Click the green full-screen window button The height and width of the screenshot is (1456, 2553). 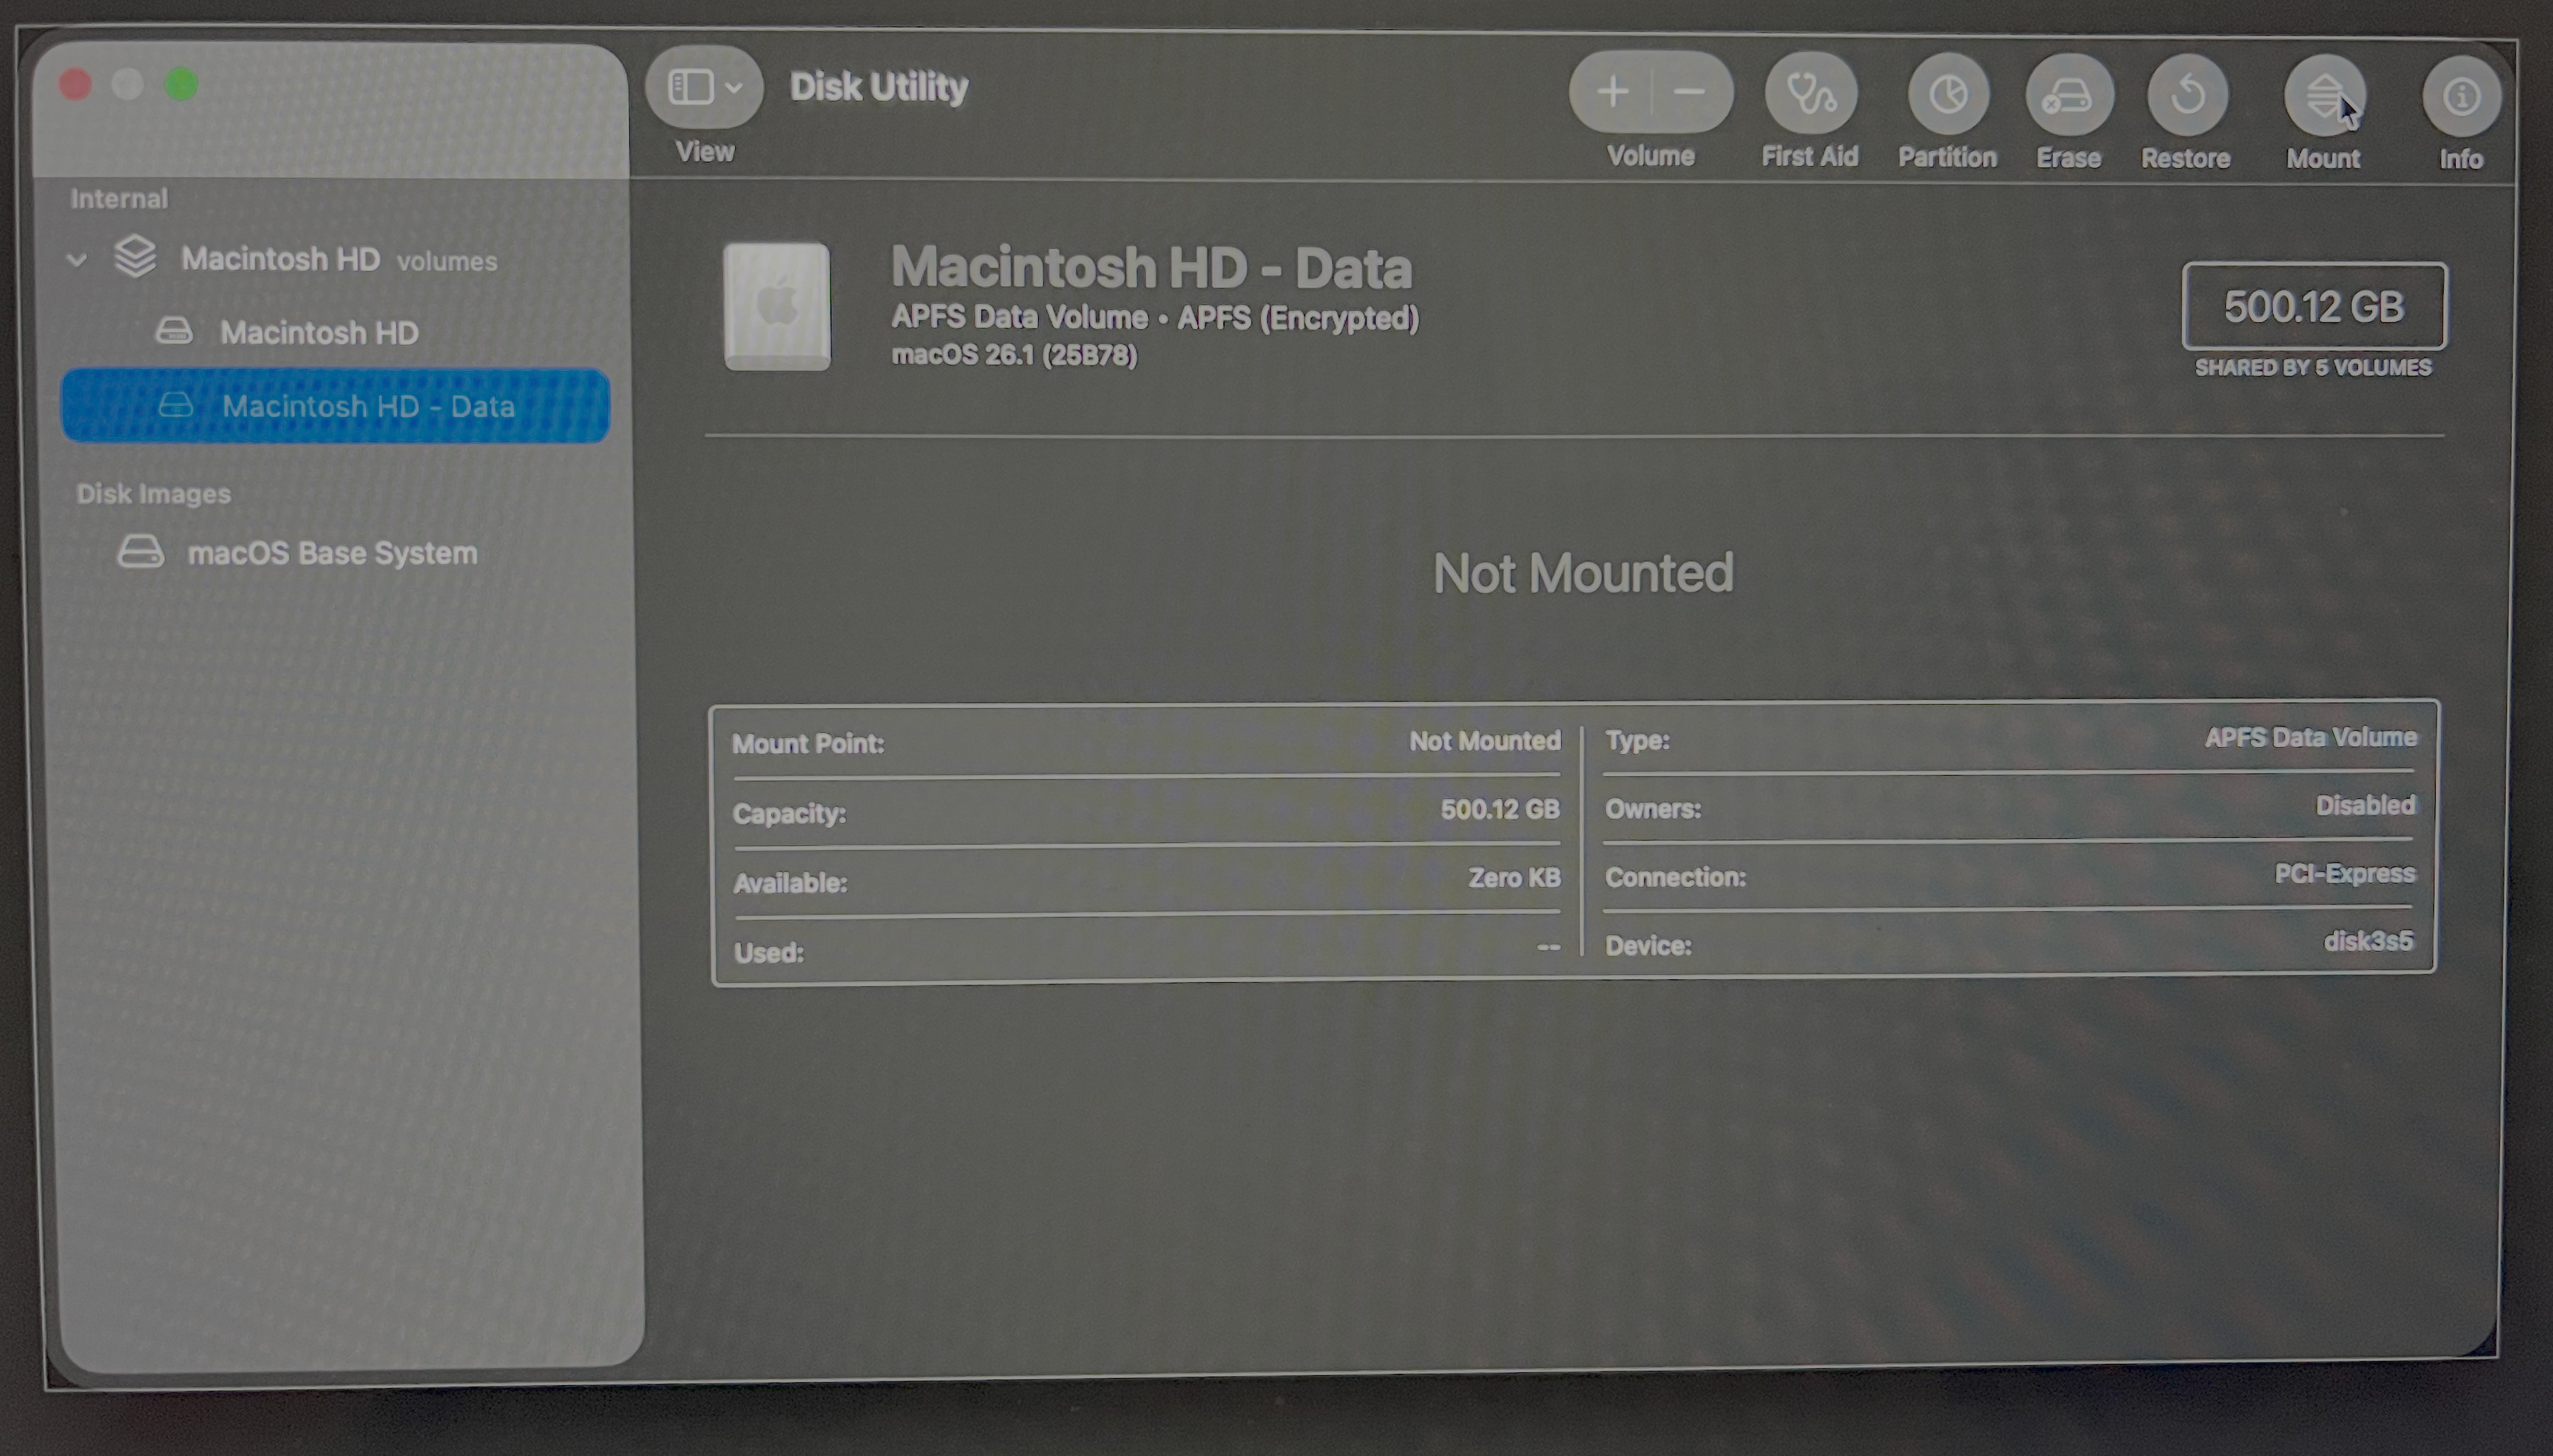pos(181,85)
